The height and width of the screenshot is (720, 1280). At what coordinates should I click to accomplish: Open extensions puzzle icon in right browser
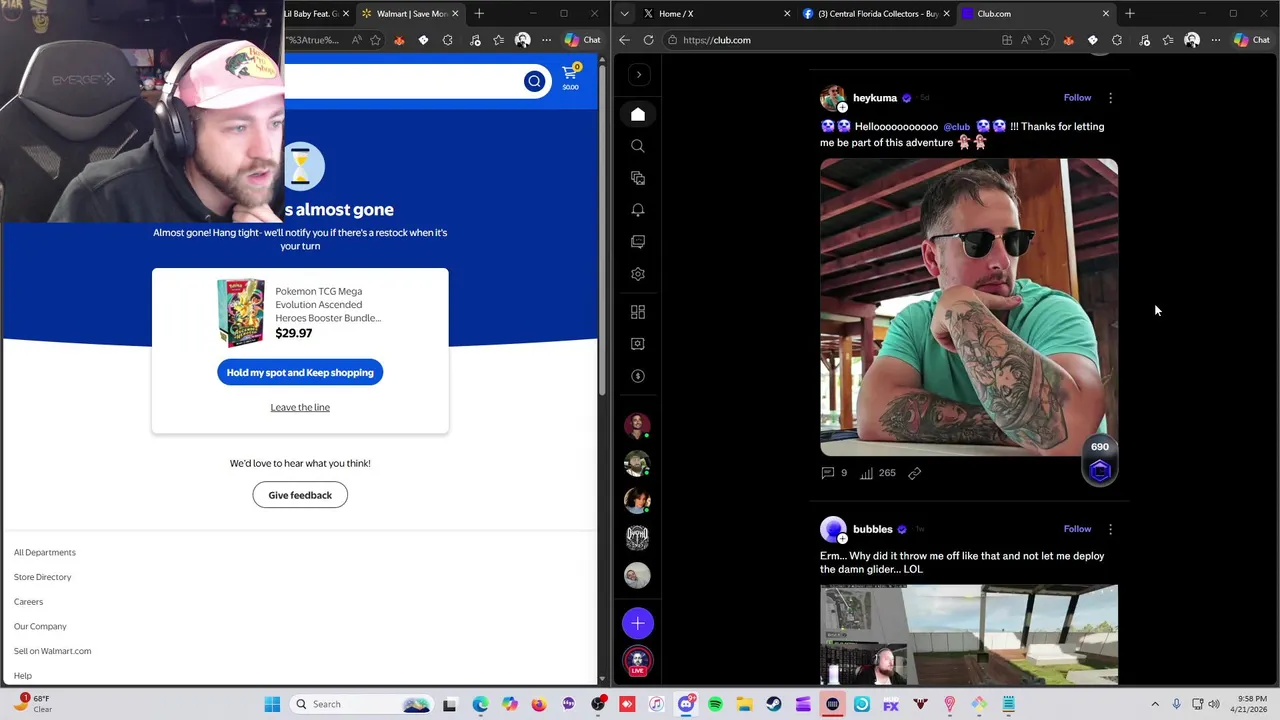click(x=1117, y=40)
